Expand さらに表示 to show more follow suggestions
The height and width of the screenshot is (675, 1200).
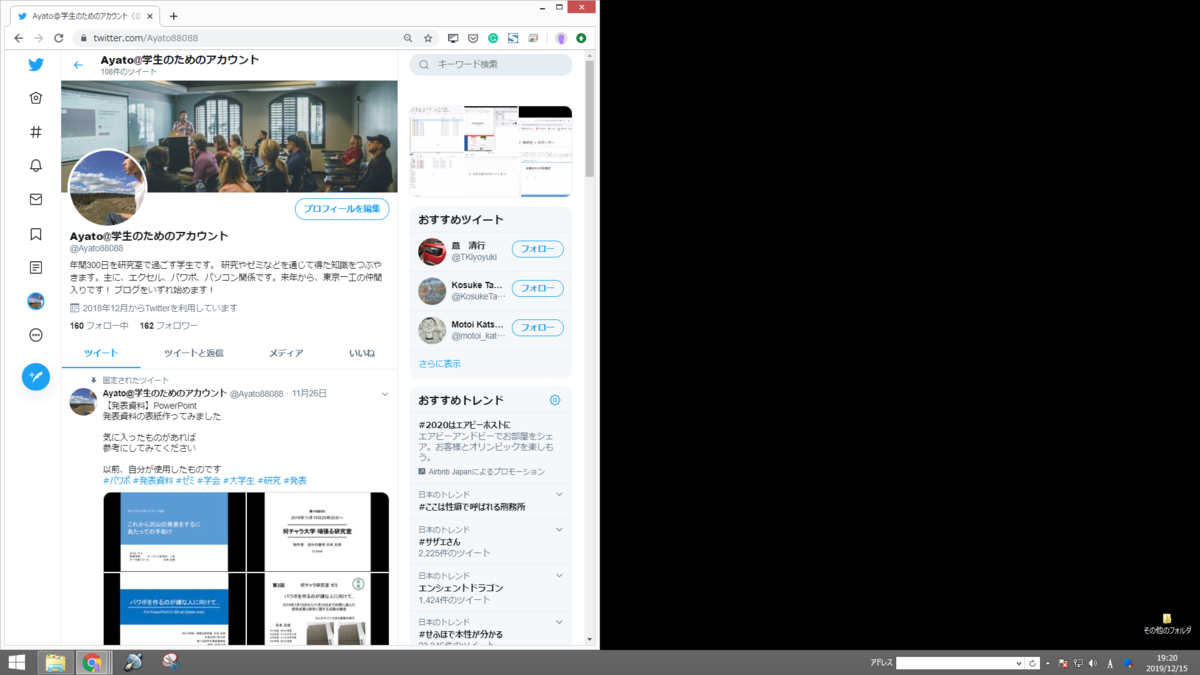coord(438,363)
